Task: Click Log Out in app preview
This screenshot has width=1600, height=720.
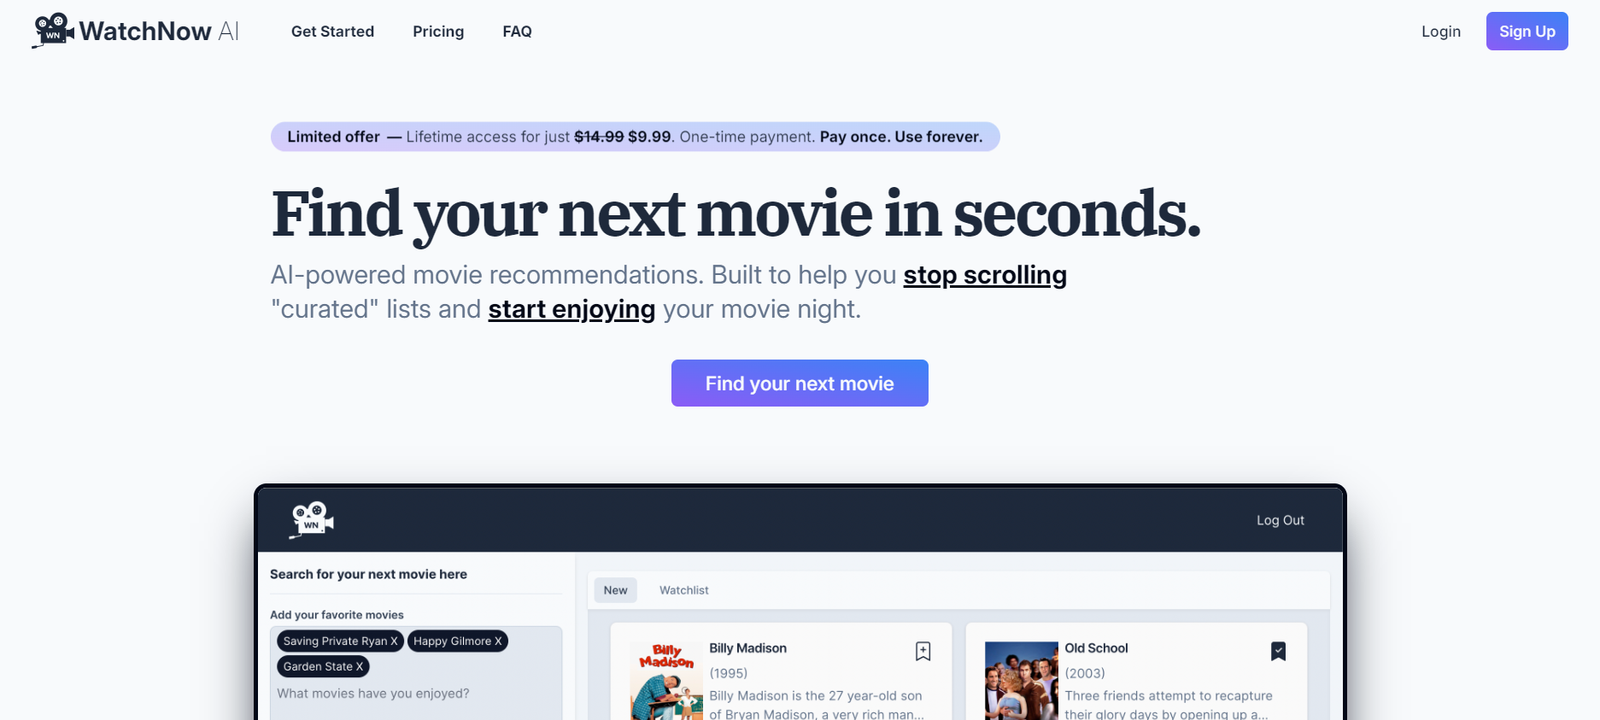Action: (x=1279, y=520)
